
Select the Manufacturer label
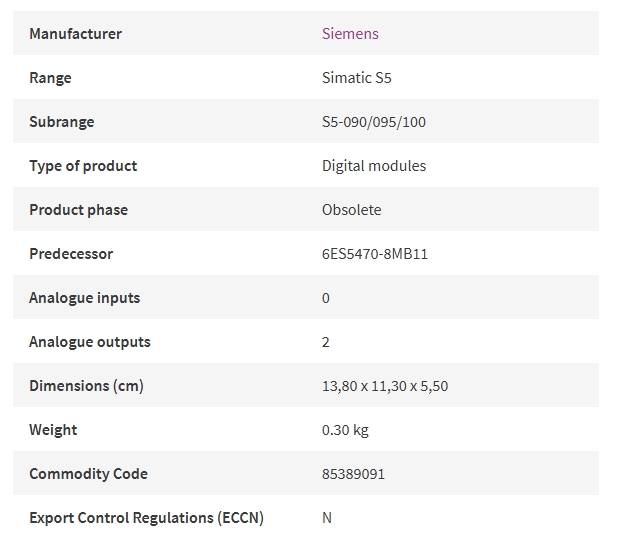click(76, 33)
